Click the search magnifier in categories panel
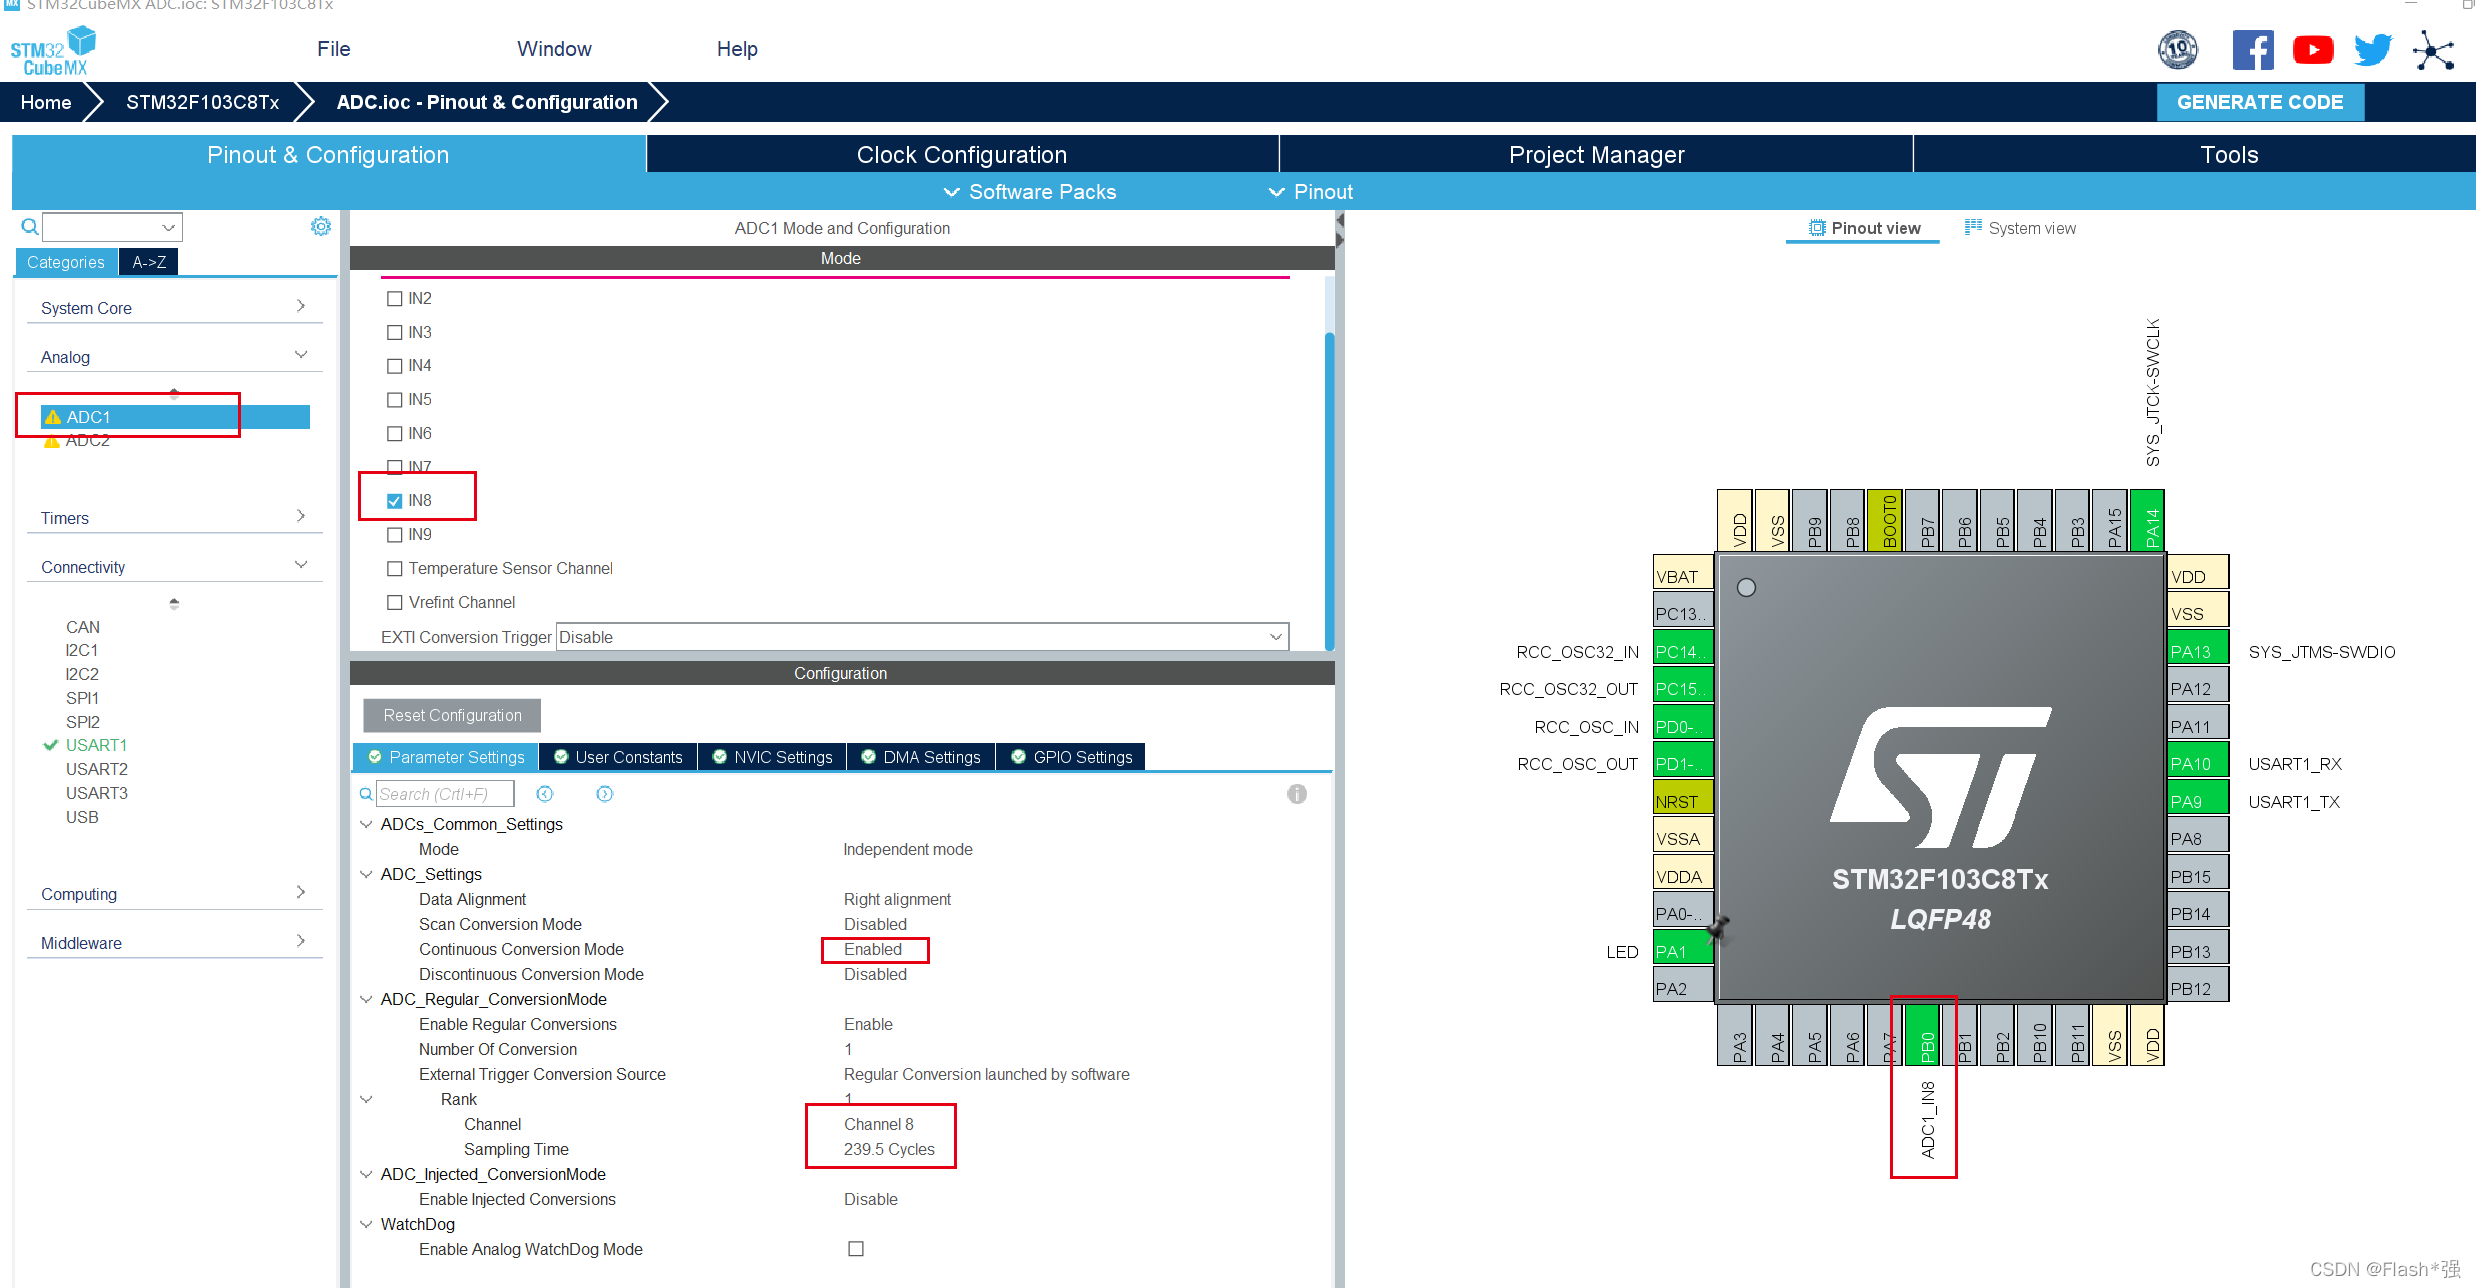2476x1288 pixels. [30, 227]
